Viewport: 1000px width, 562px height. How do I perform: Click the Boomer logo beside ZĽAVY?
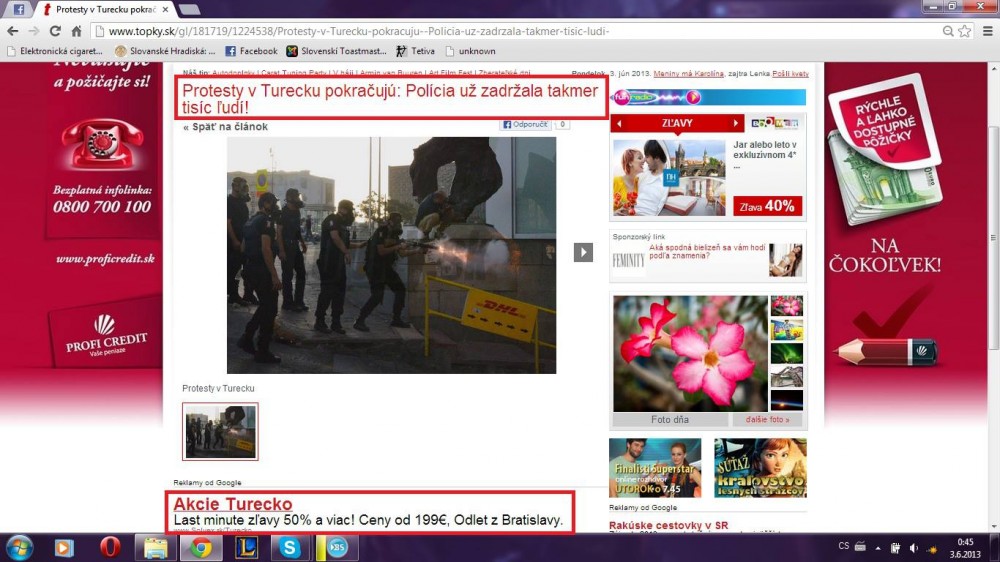(x=774, y=123)
